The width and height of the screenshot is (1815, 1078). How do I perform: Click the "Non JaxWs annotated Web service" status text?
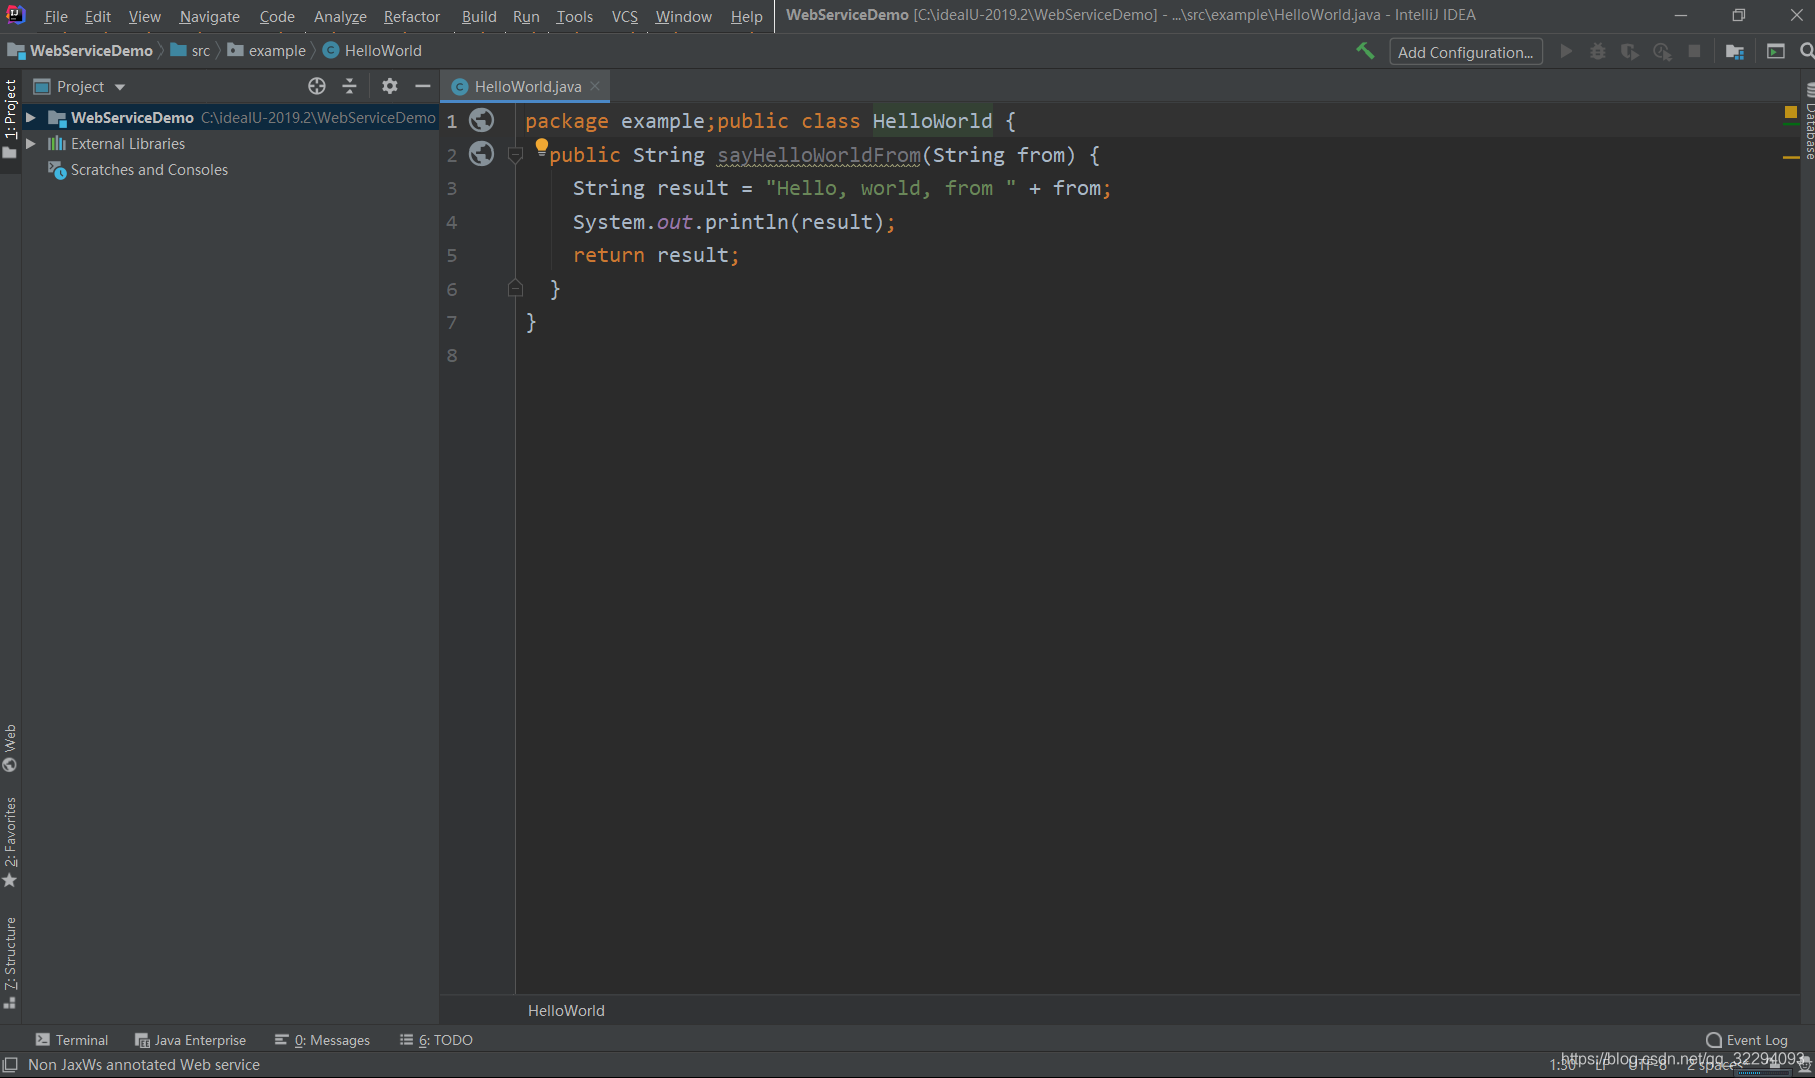coord(144,1065)
